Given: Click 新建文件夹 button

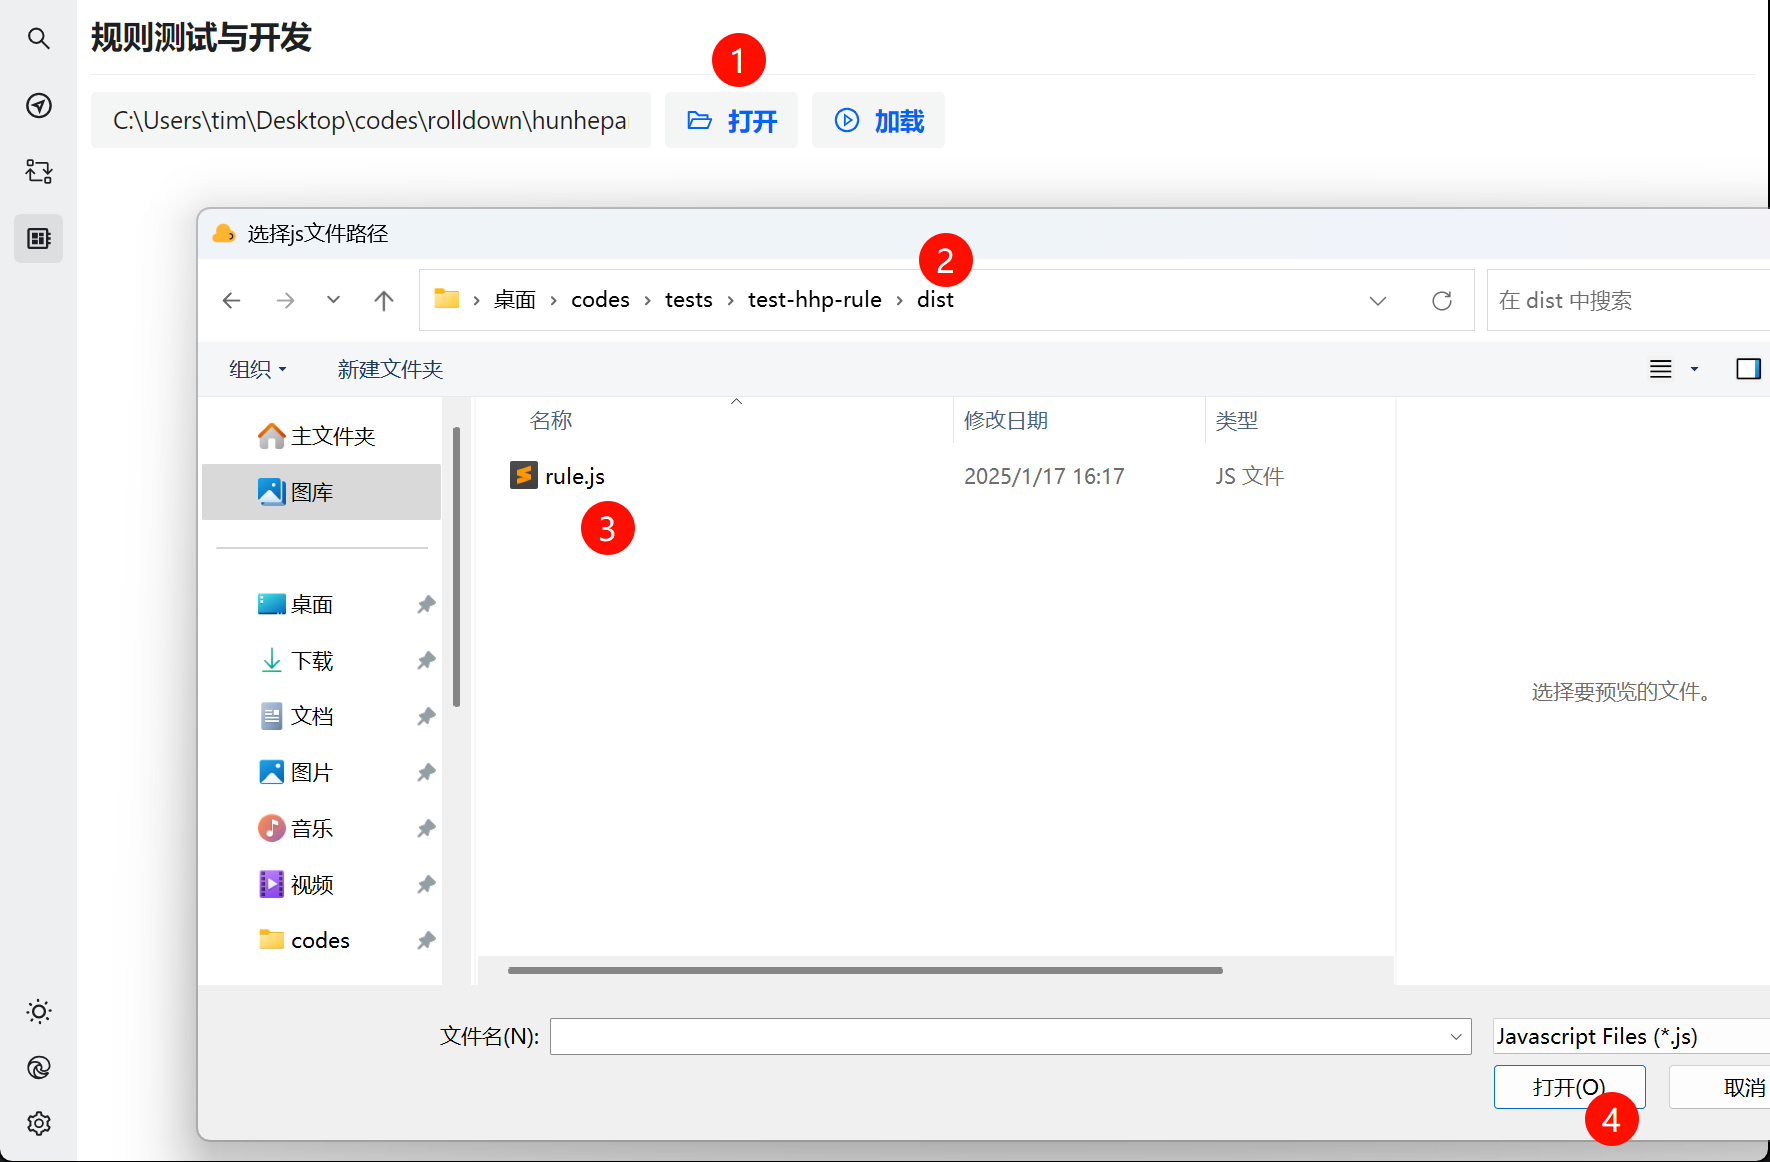Looking at the screenshot, I should click(390, 369).
